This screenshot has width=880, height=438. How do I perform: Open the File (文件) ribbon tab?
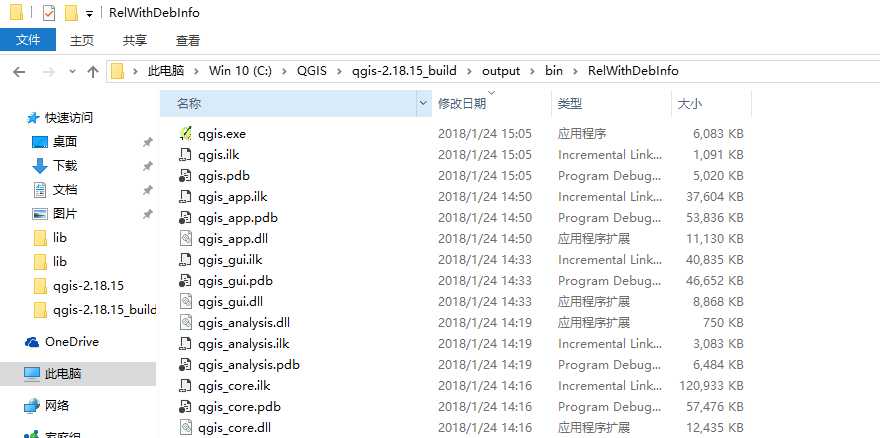28,40
